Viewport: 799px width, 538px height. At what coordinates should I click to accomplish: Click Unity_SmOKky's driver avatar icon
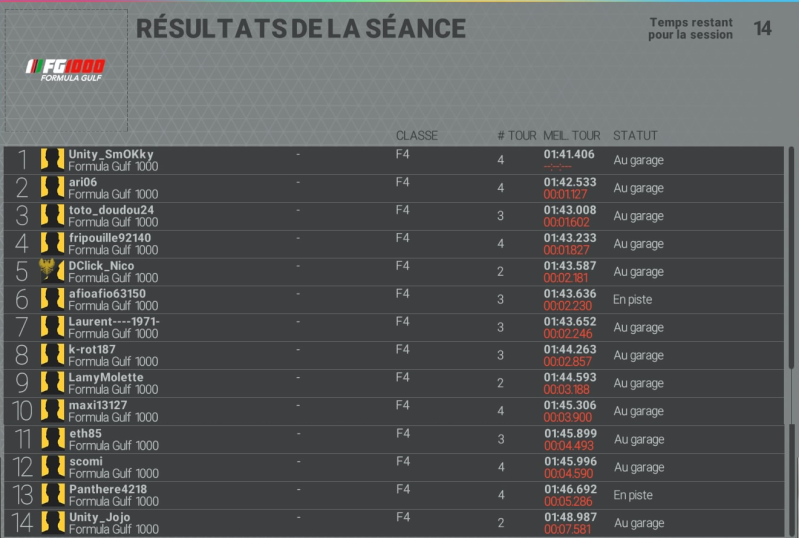52,159
